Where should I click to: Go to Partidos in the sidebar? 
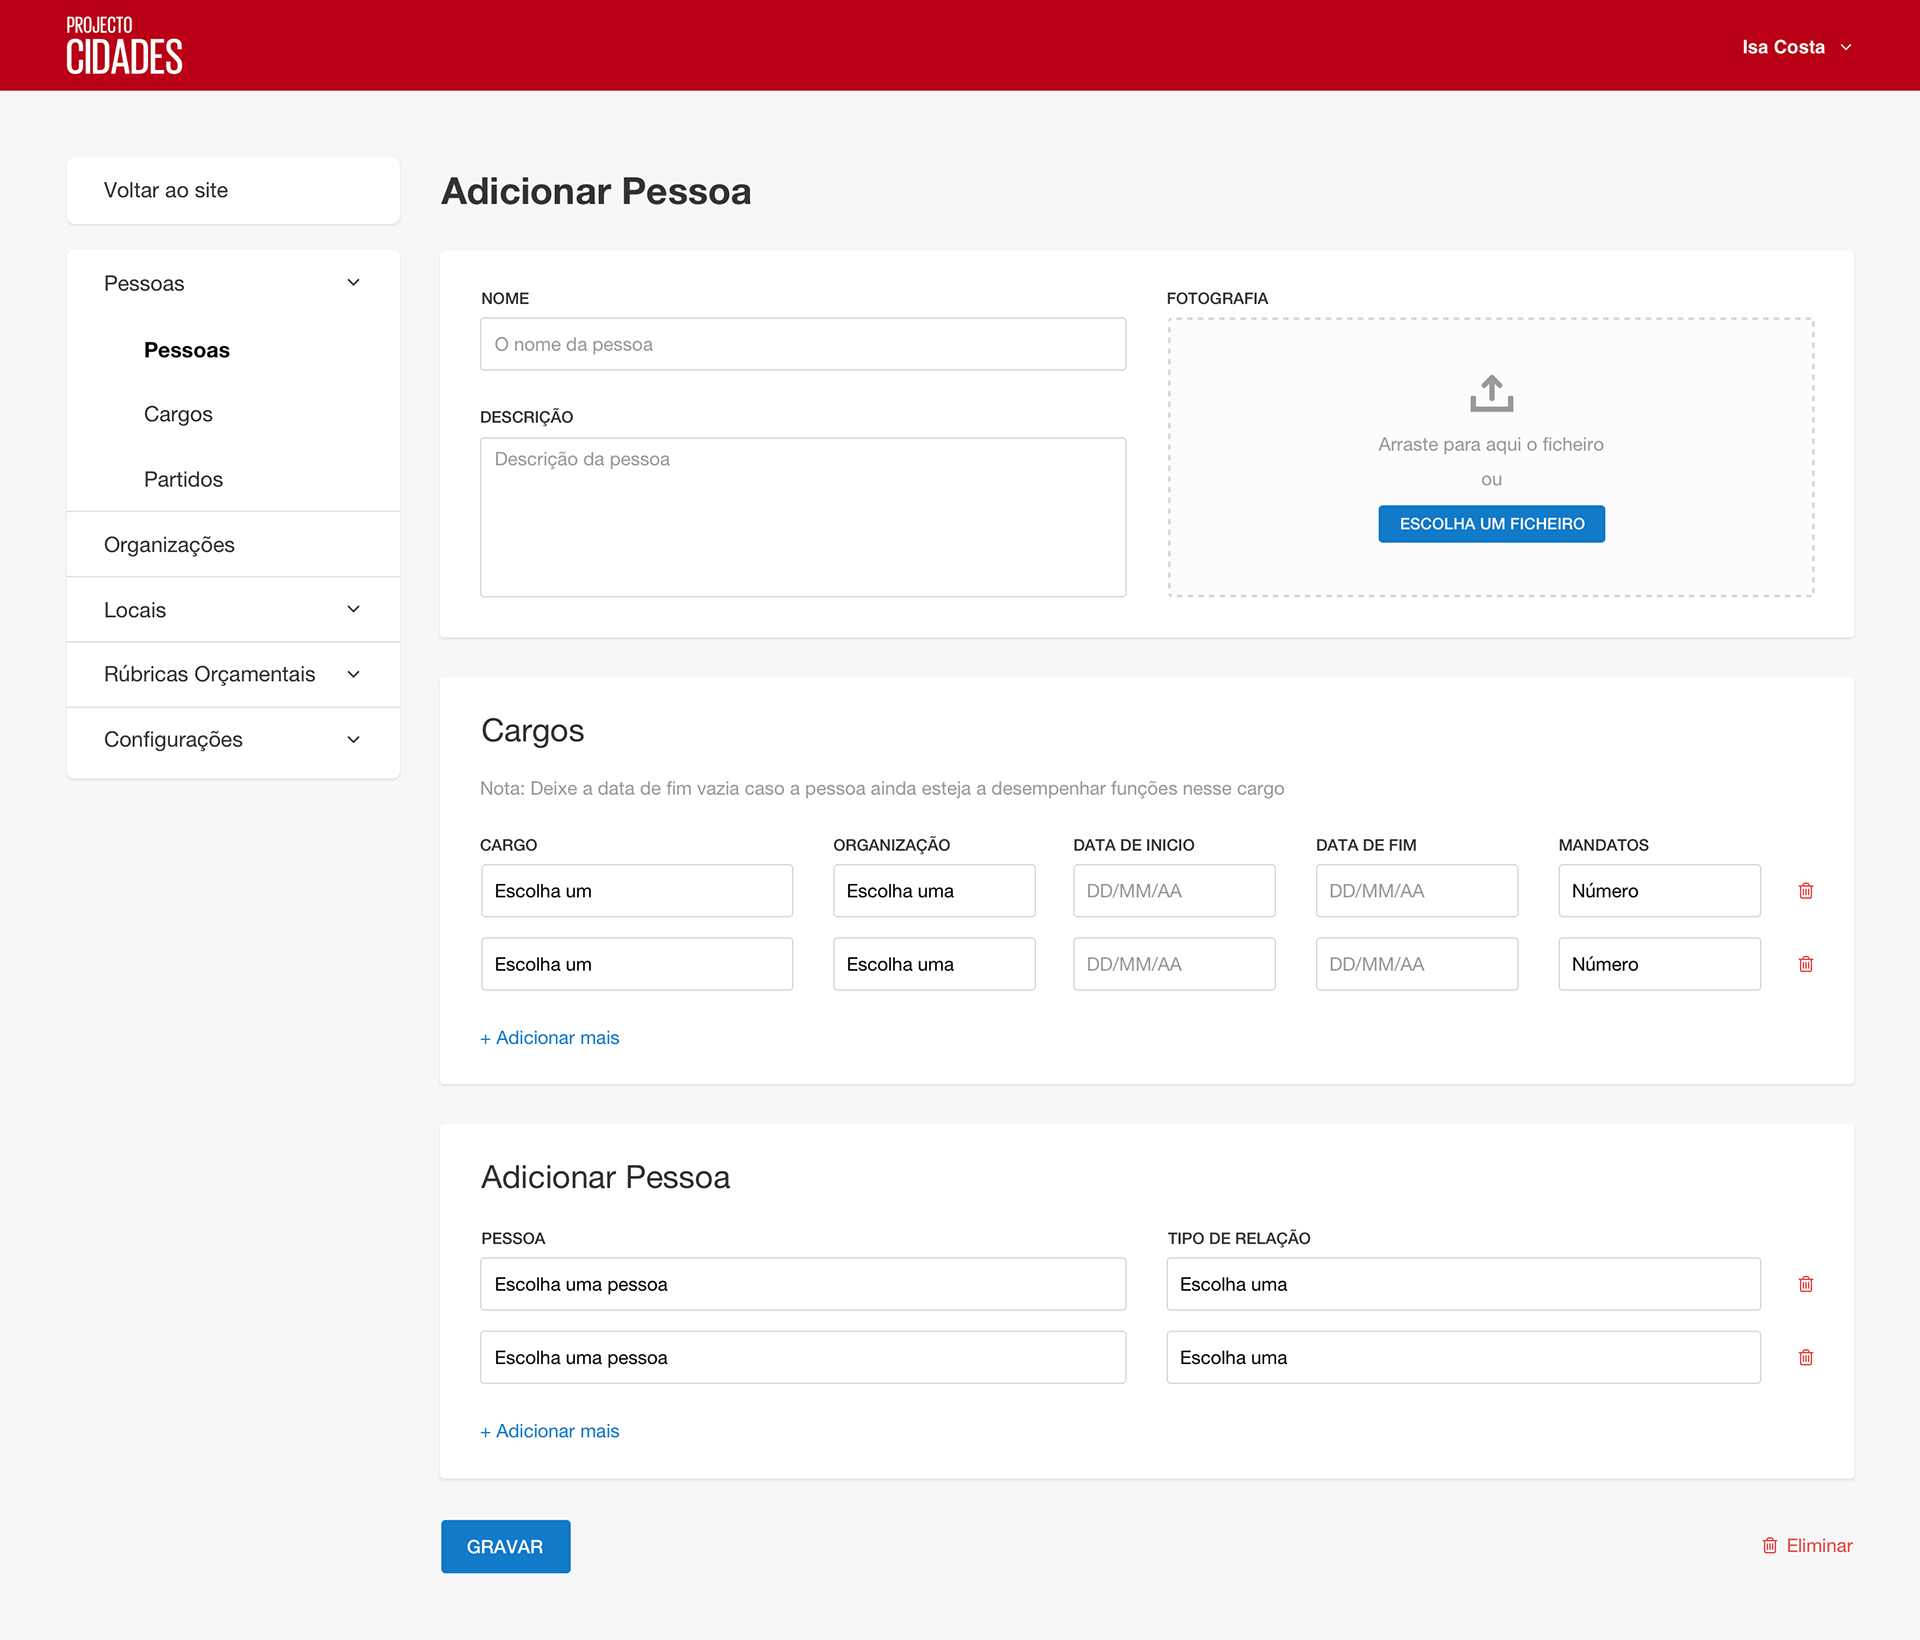click(183, 479)
